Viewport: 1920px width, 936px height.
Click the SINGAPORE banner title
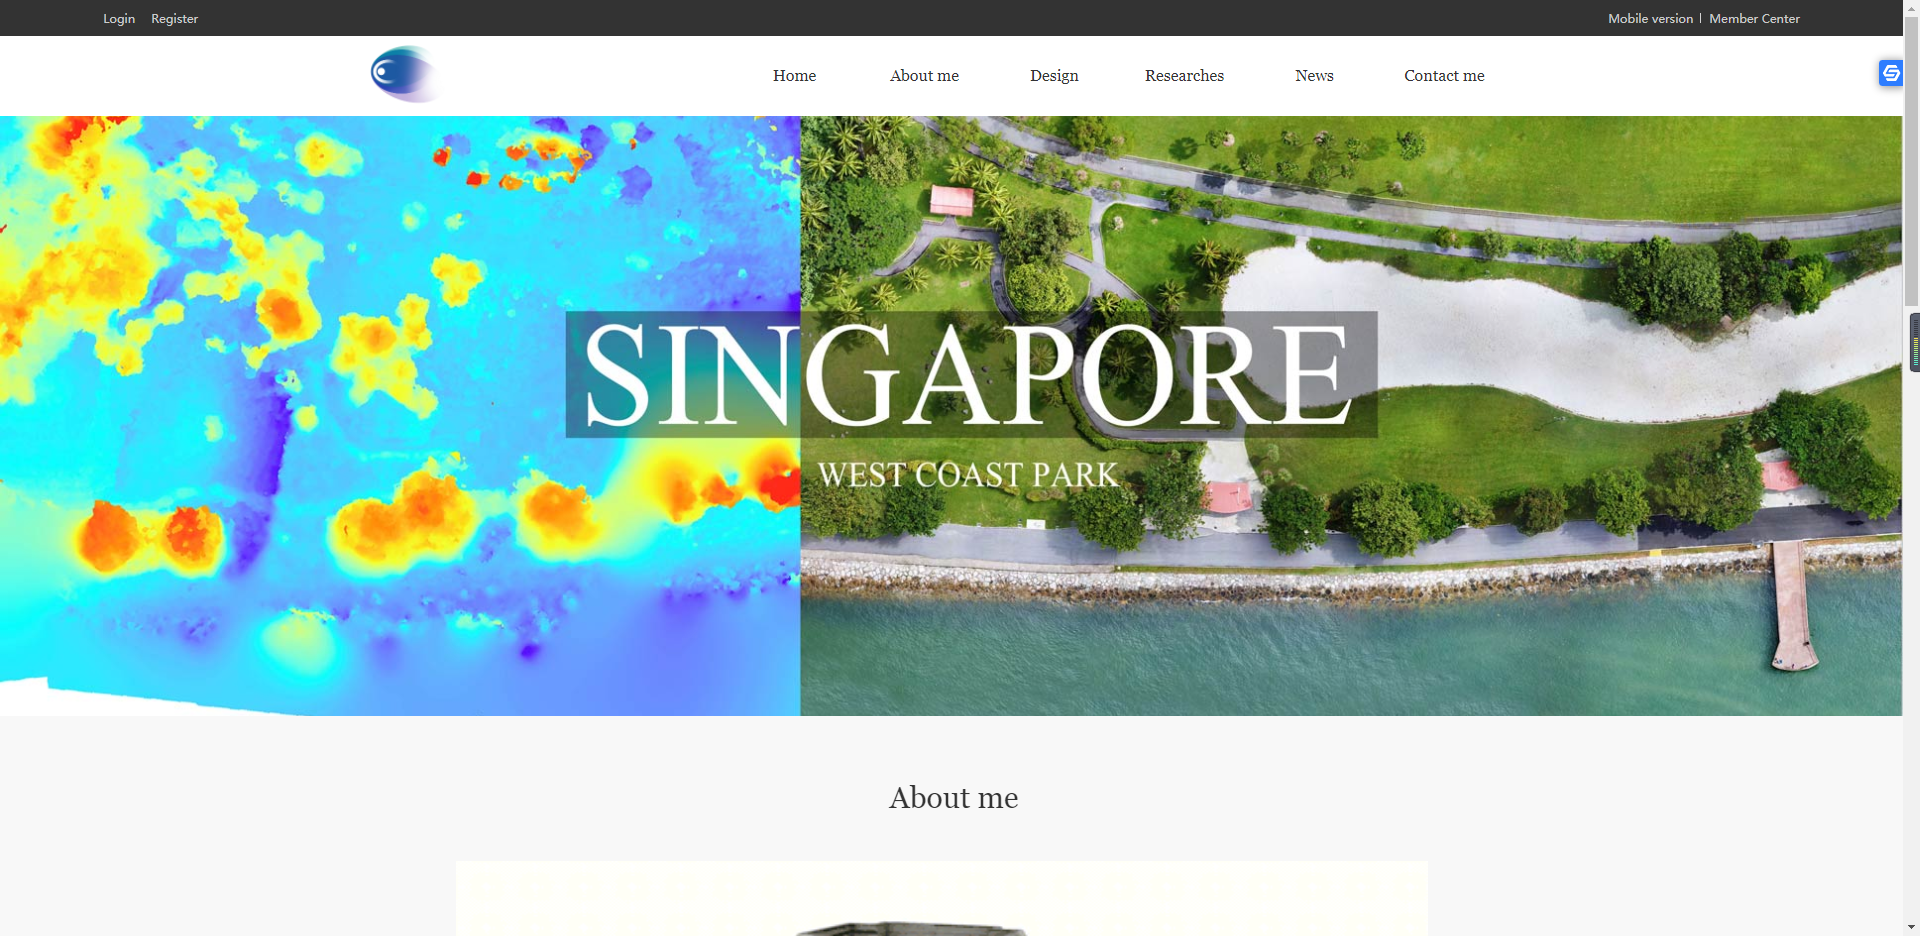pyautogui.click(x=971, y=375)
